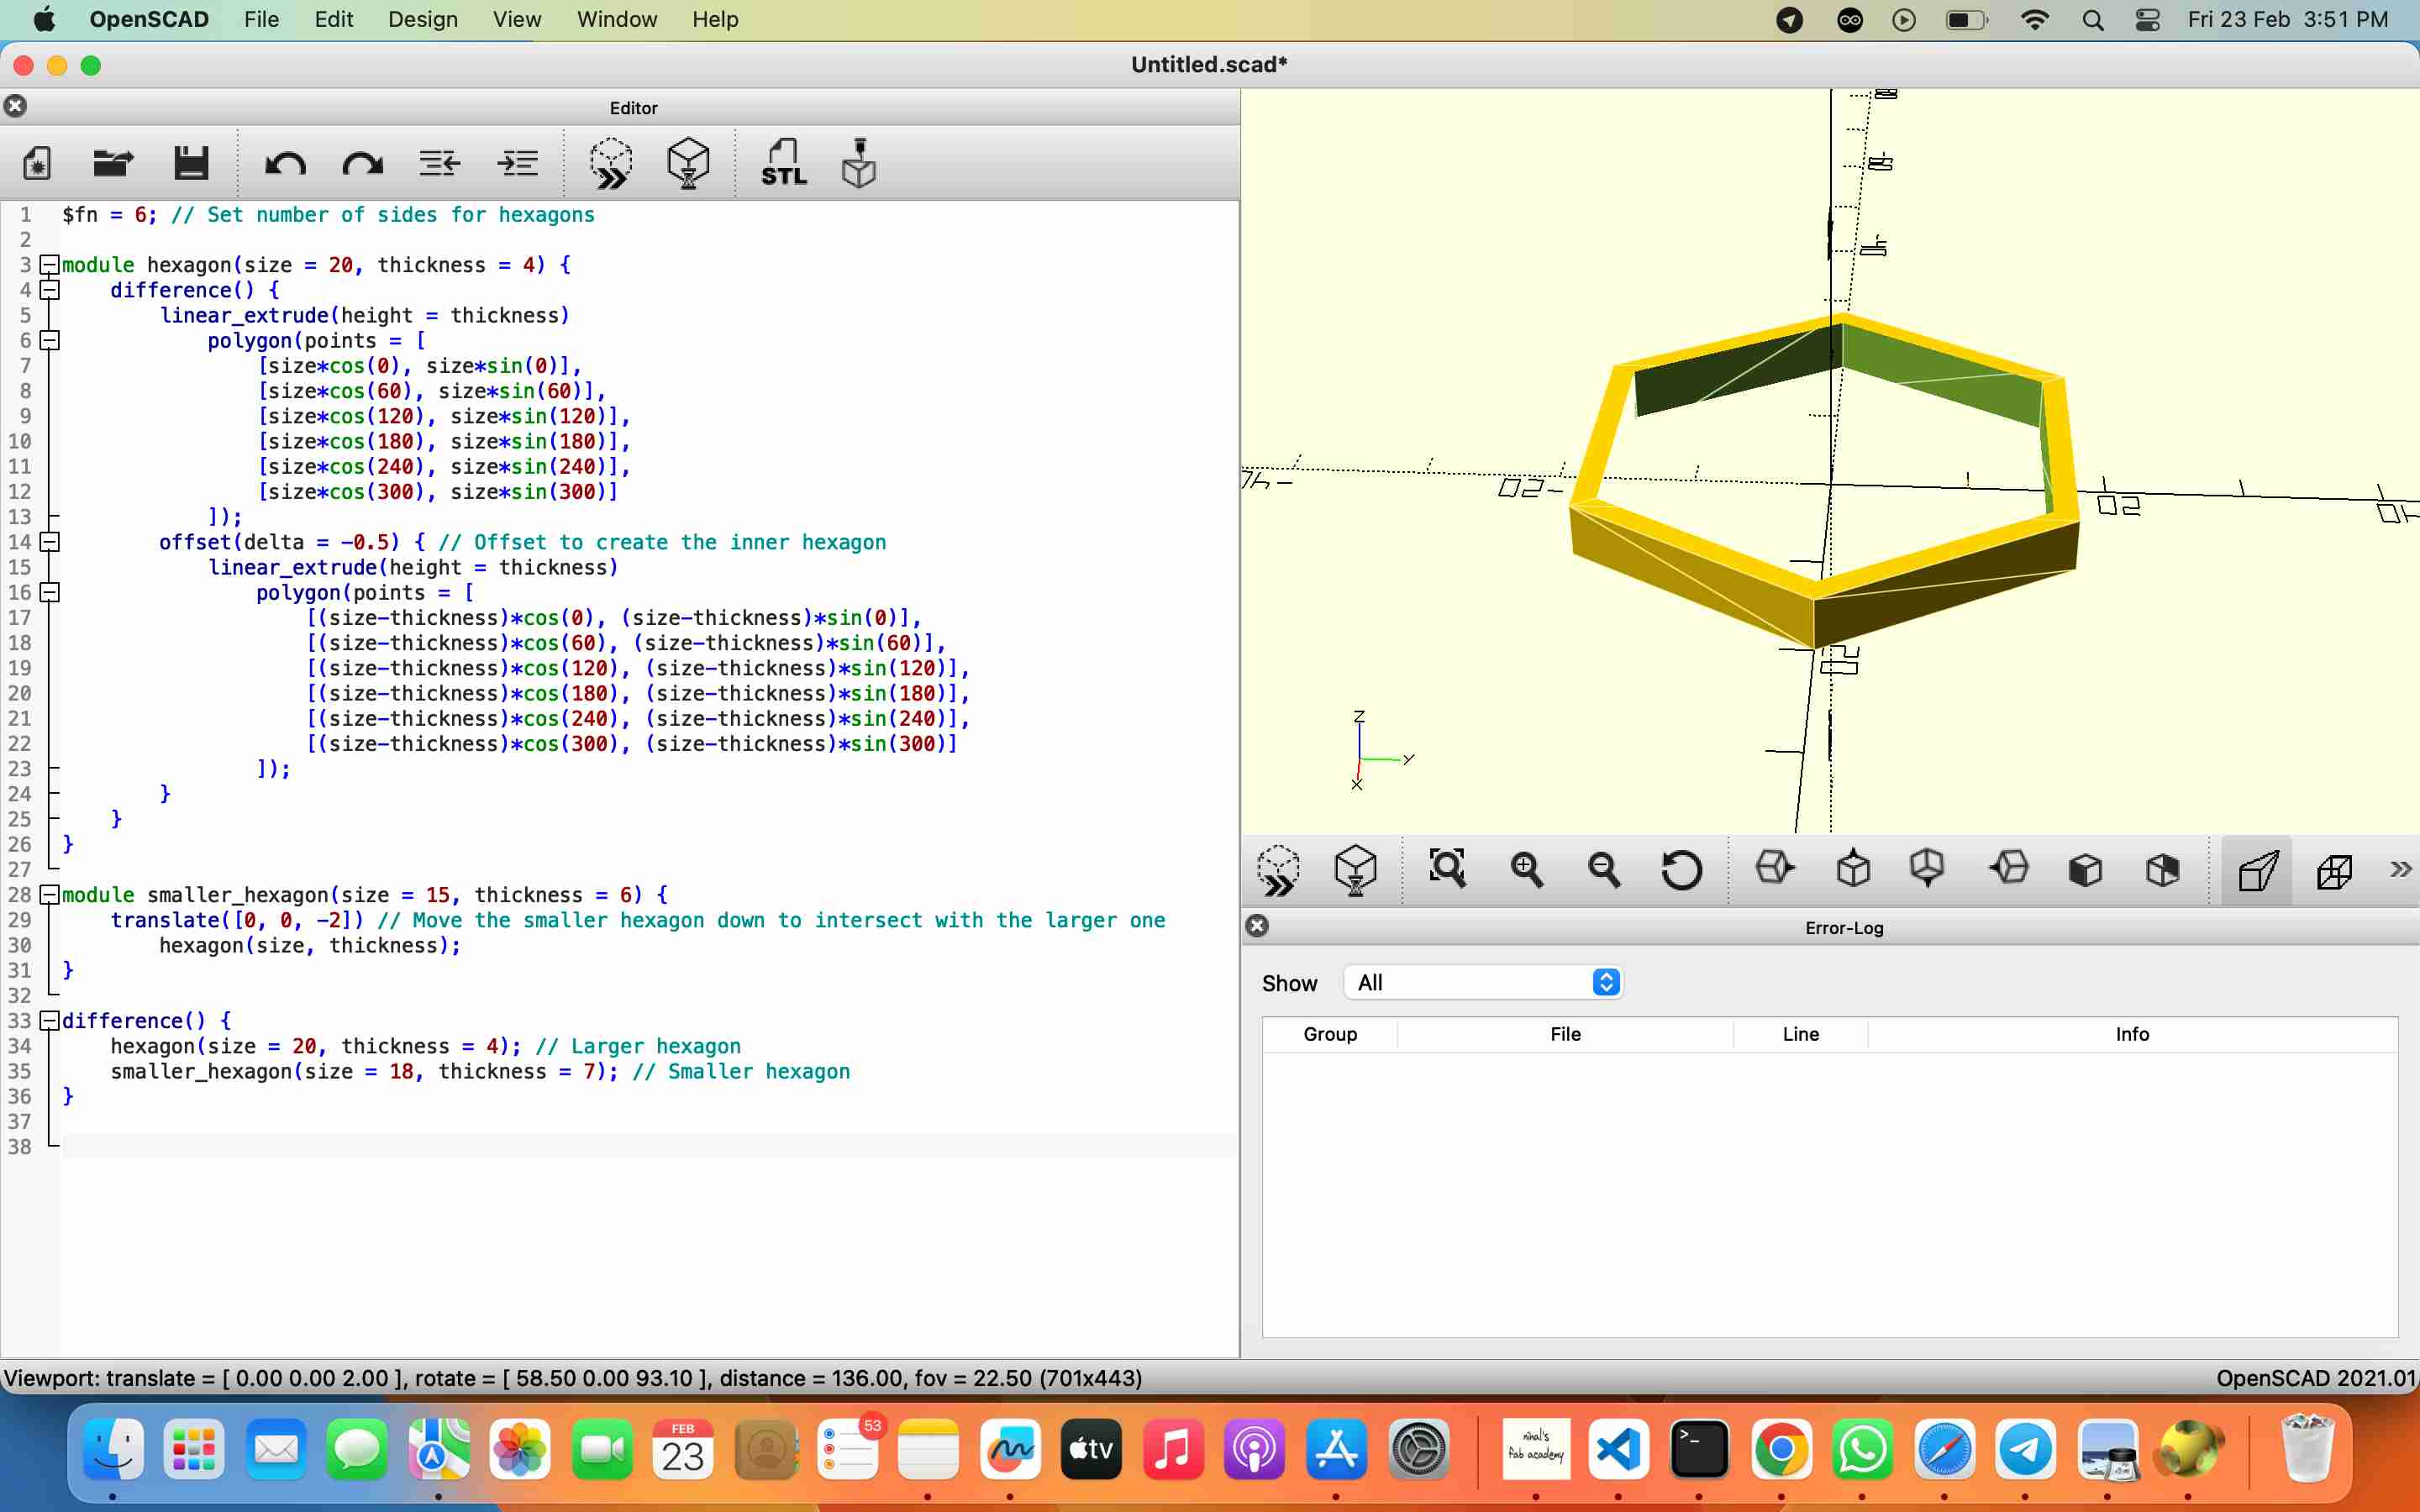
Task: Click the redo button in editor toolbar
Action: [360, 162]
